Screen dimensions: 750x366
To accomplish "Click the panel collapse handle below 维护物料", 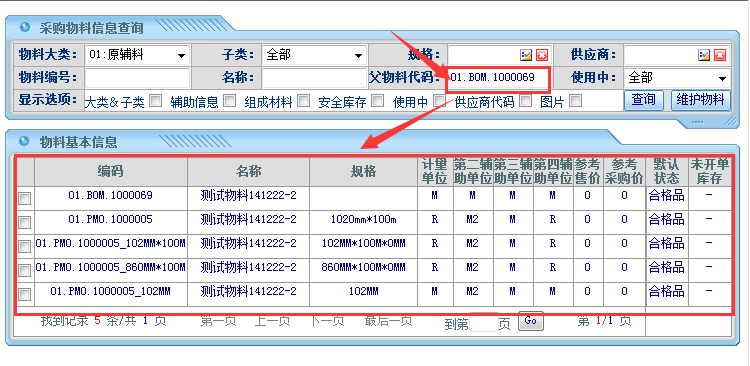I will coord(698,122).
